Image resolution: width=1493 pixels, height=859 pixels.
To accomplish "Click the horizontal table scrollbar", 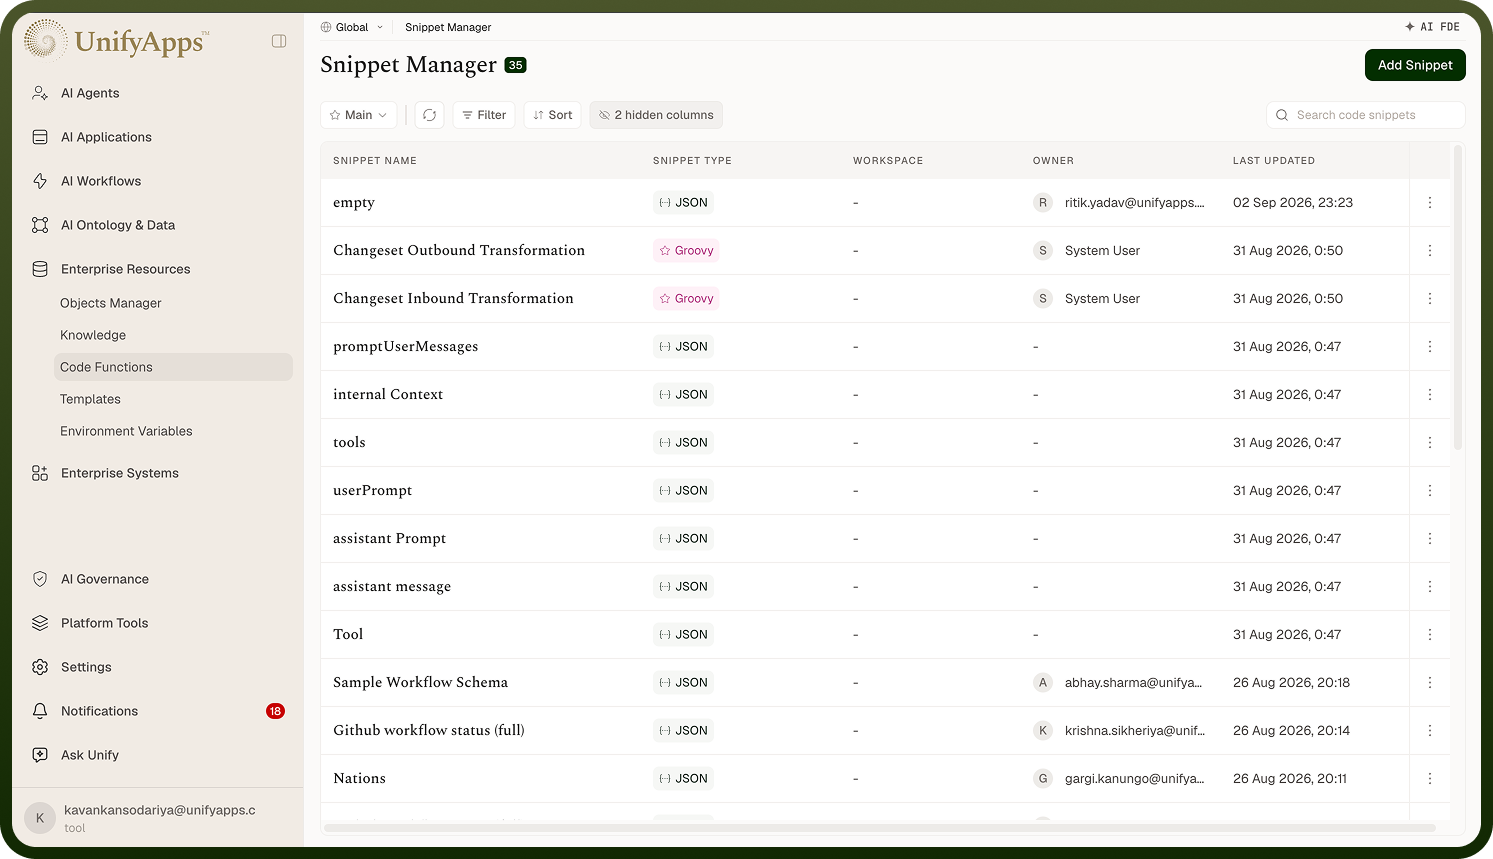I will 880,828.
